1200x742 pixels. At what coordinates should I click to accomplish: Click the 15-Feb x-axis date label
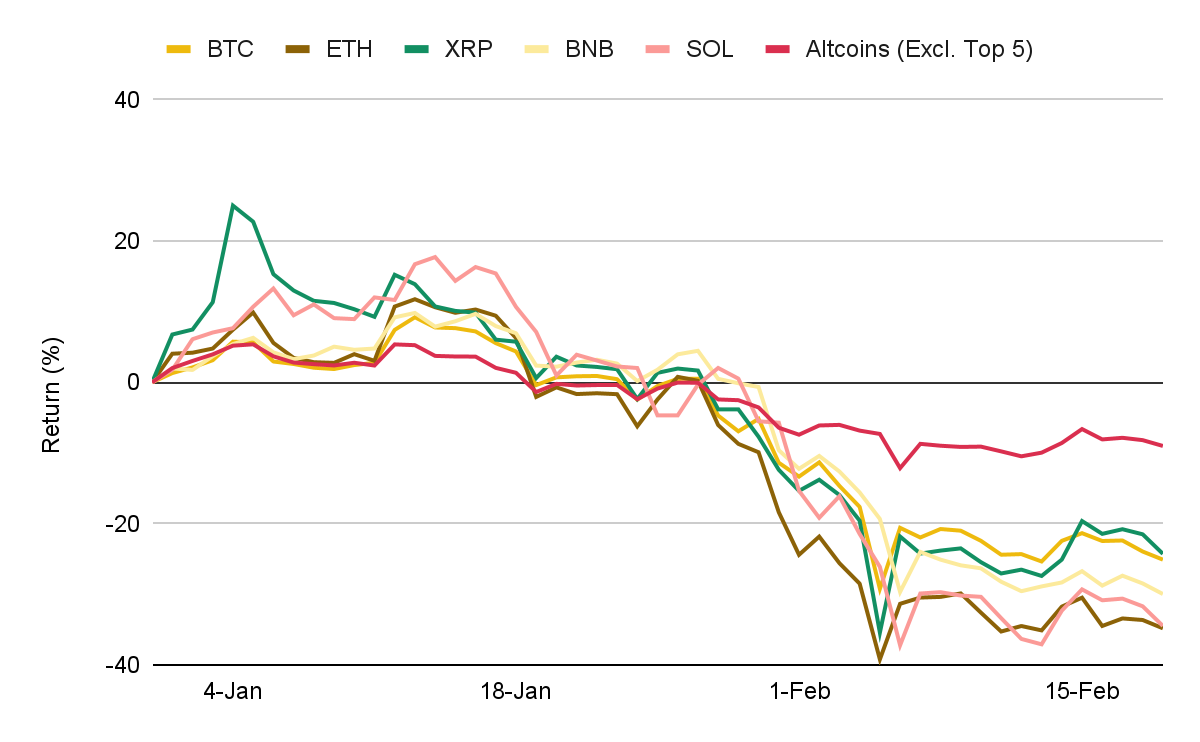[x=1082, y=692]
